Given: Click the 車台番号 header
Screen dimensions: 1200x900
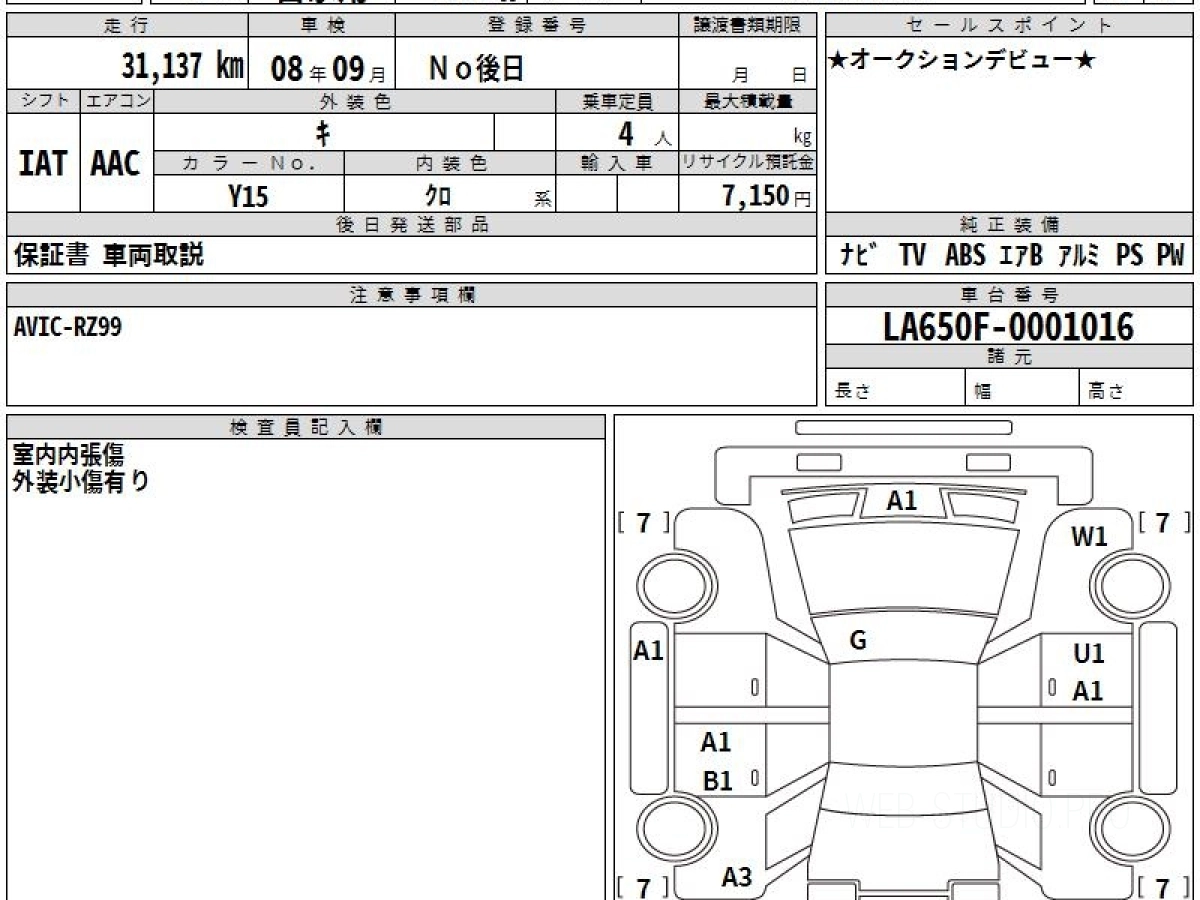Looking at the screenshot, I should (1009, 295).
